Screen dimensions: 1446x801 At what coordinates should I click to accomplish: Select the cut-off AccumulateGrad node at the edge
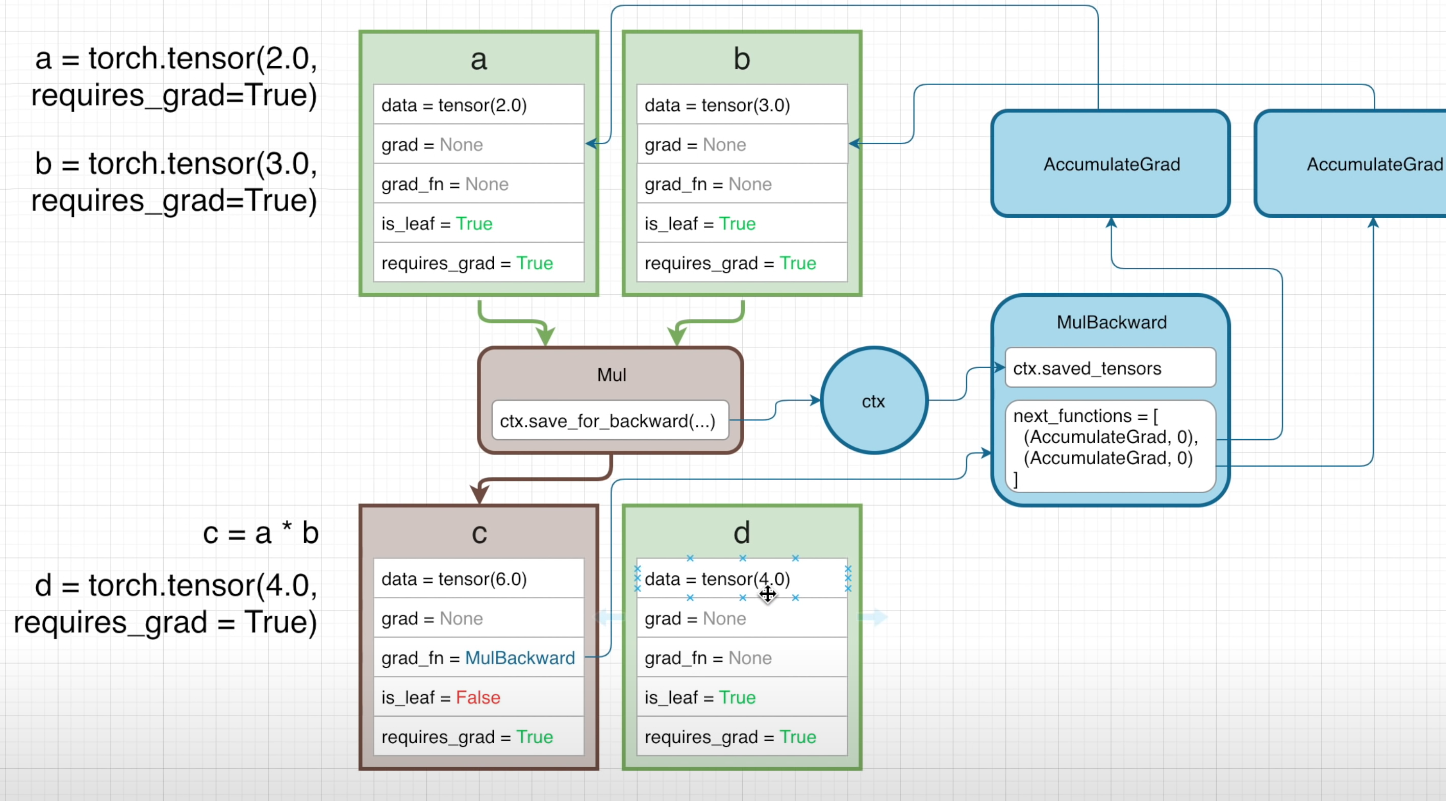1351,164
